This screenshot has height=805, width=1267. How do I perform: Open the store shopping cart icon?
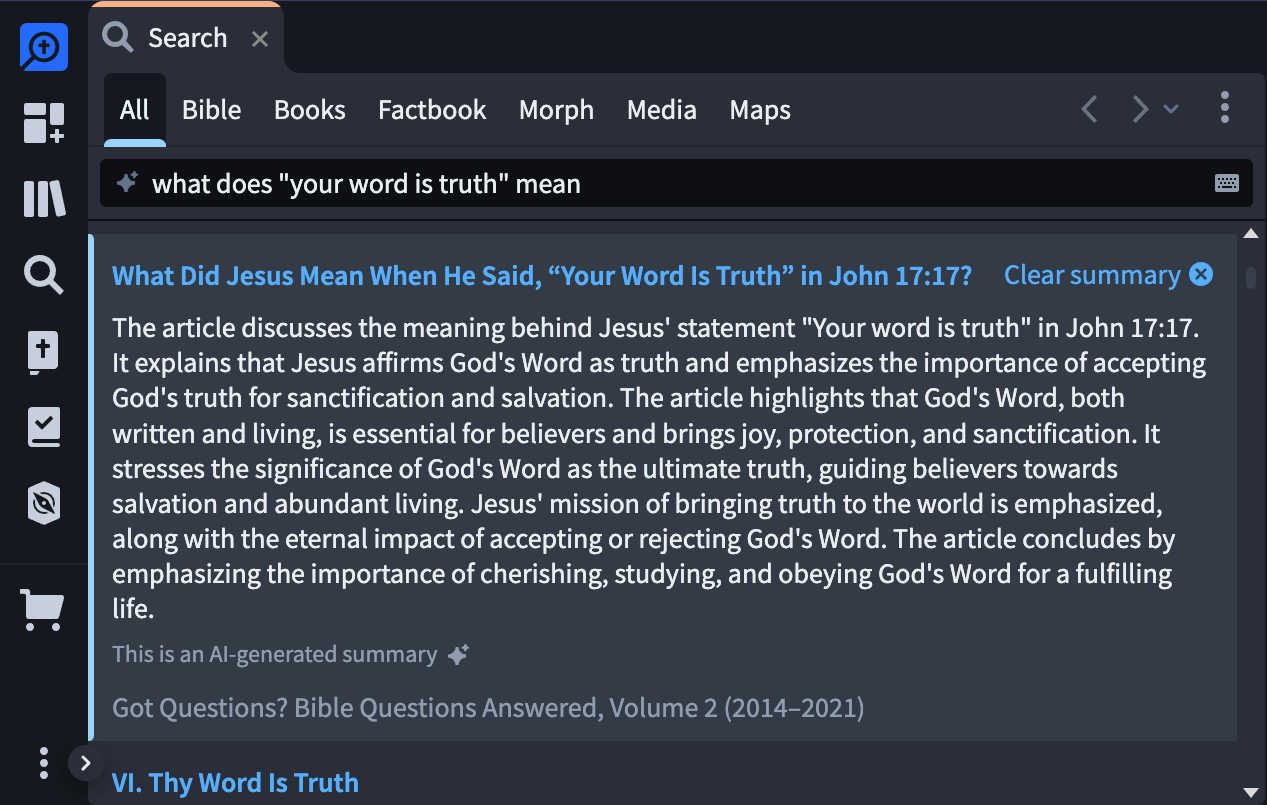pyautogui.click(x=43, y=609)
